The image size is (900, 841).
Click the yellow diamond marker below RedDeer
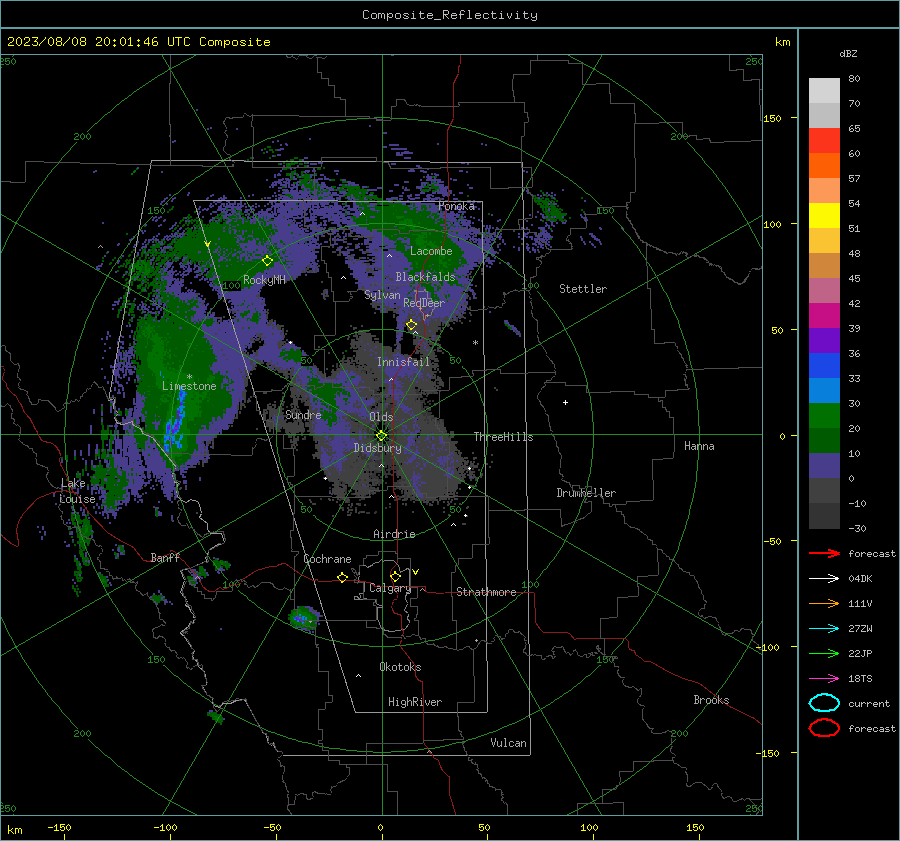point(412,325)
